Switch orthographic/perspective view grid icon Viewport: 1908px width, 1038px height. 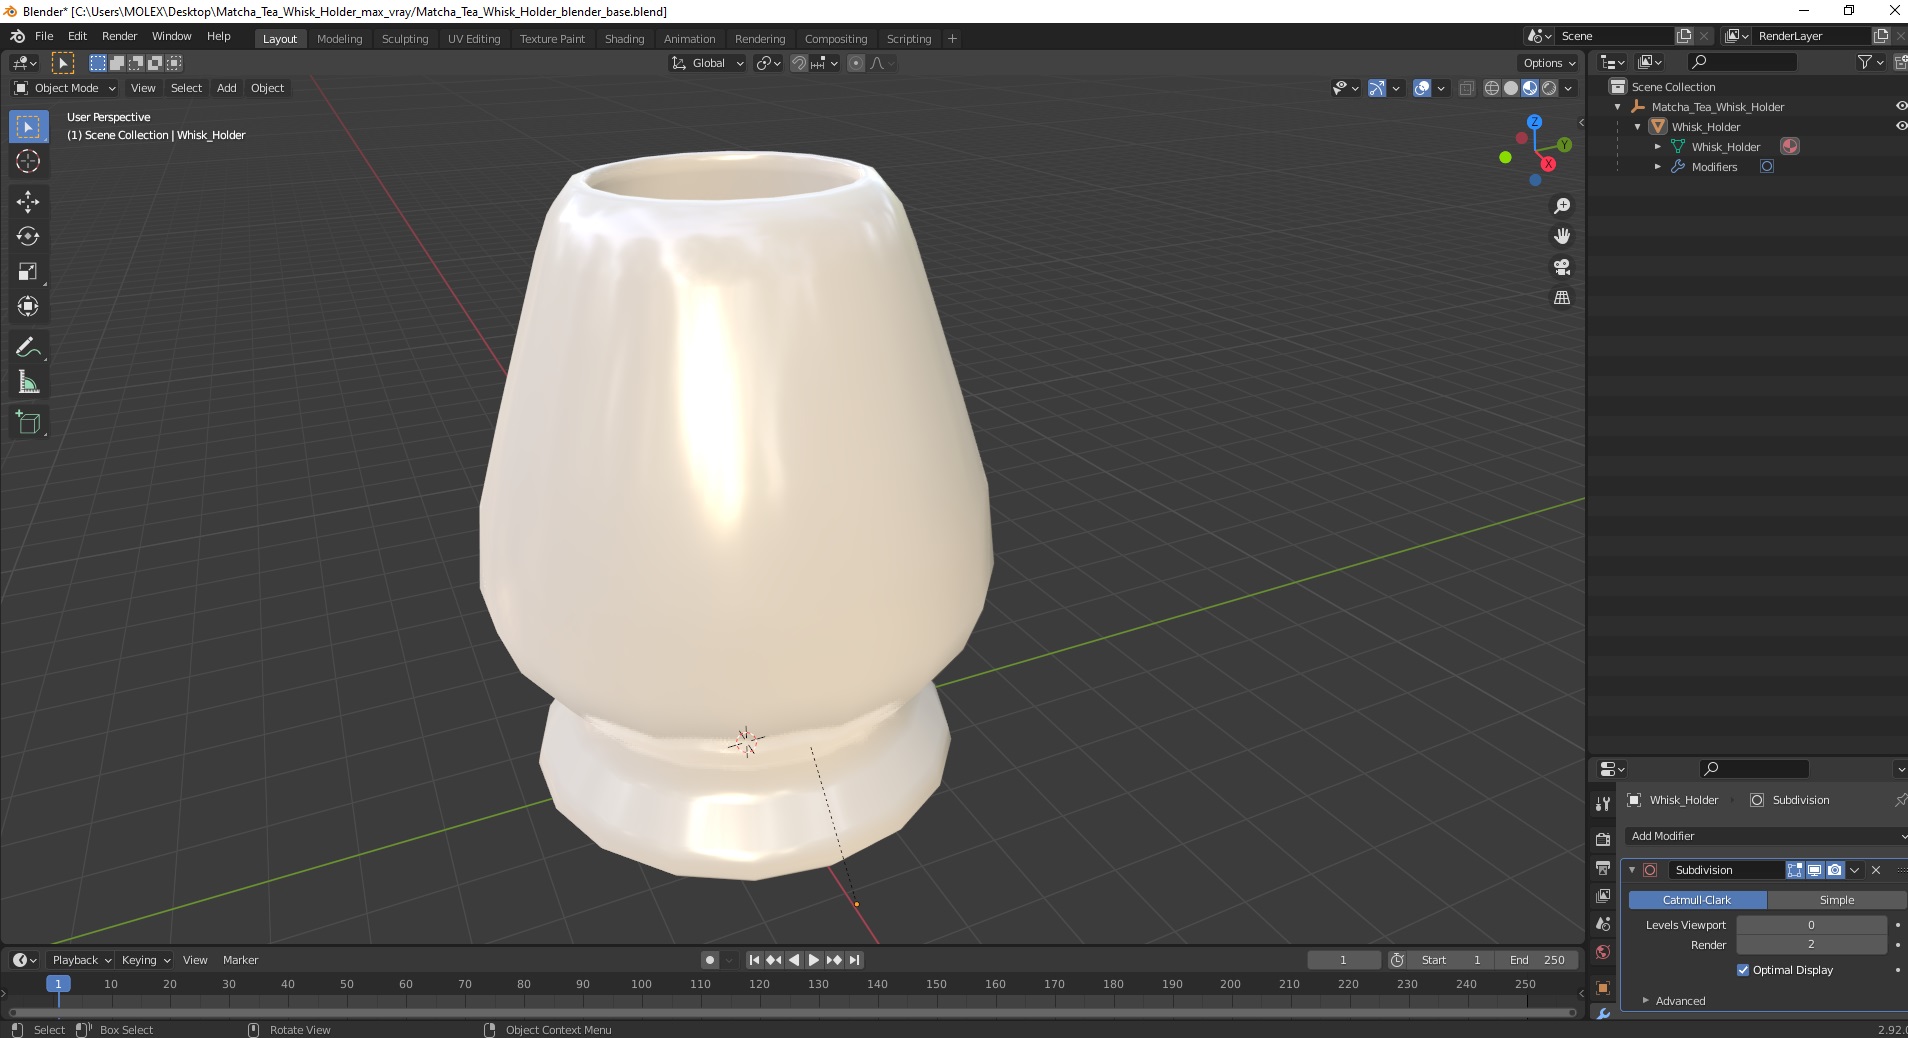[1561, 298]
